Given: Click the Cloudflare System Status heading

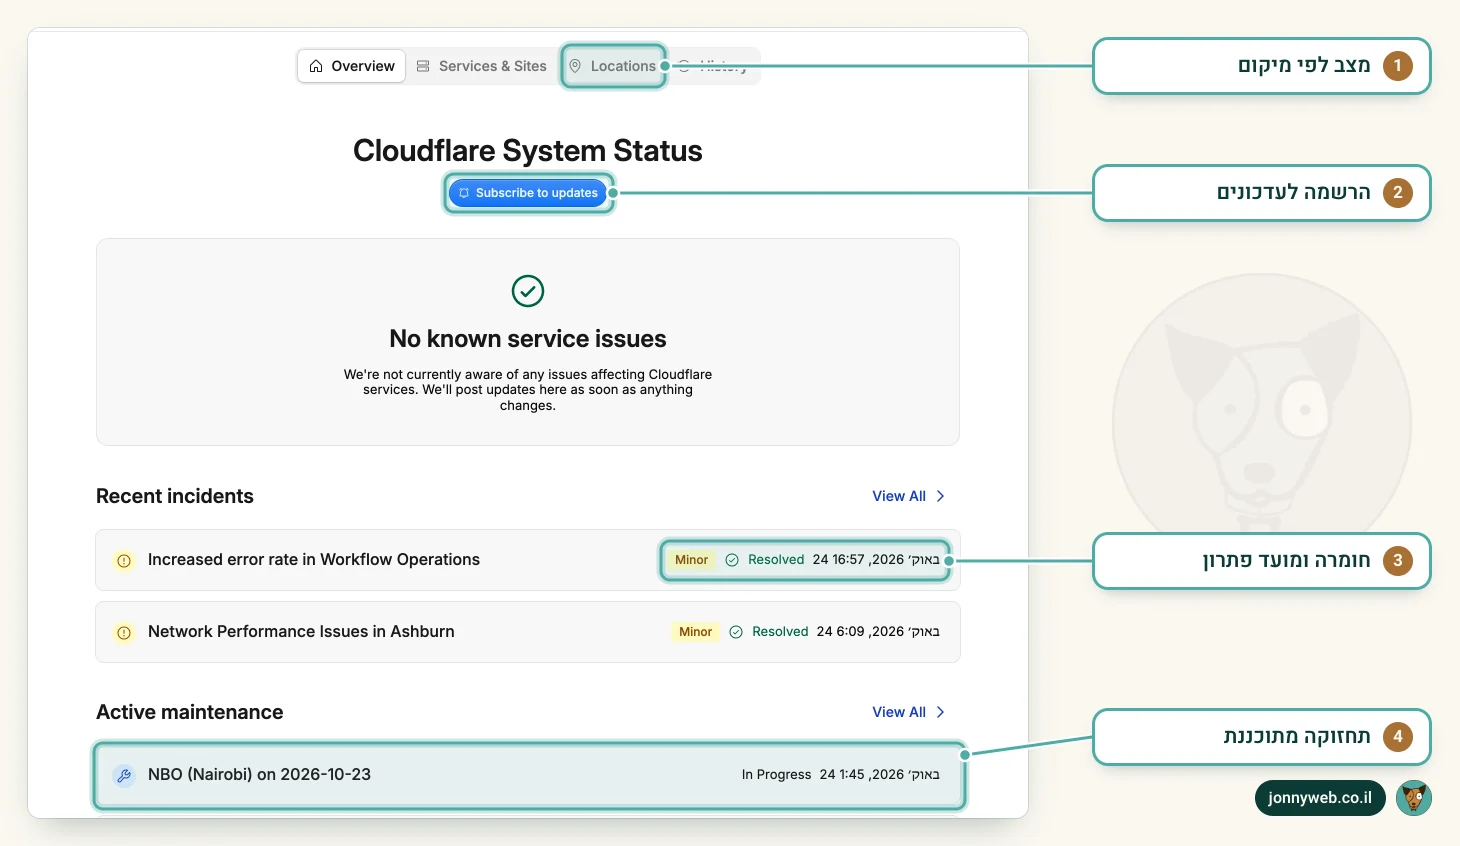Looking at the screenshot, I should point(528,151).
